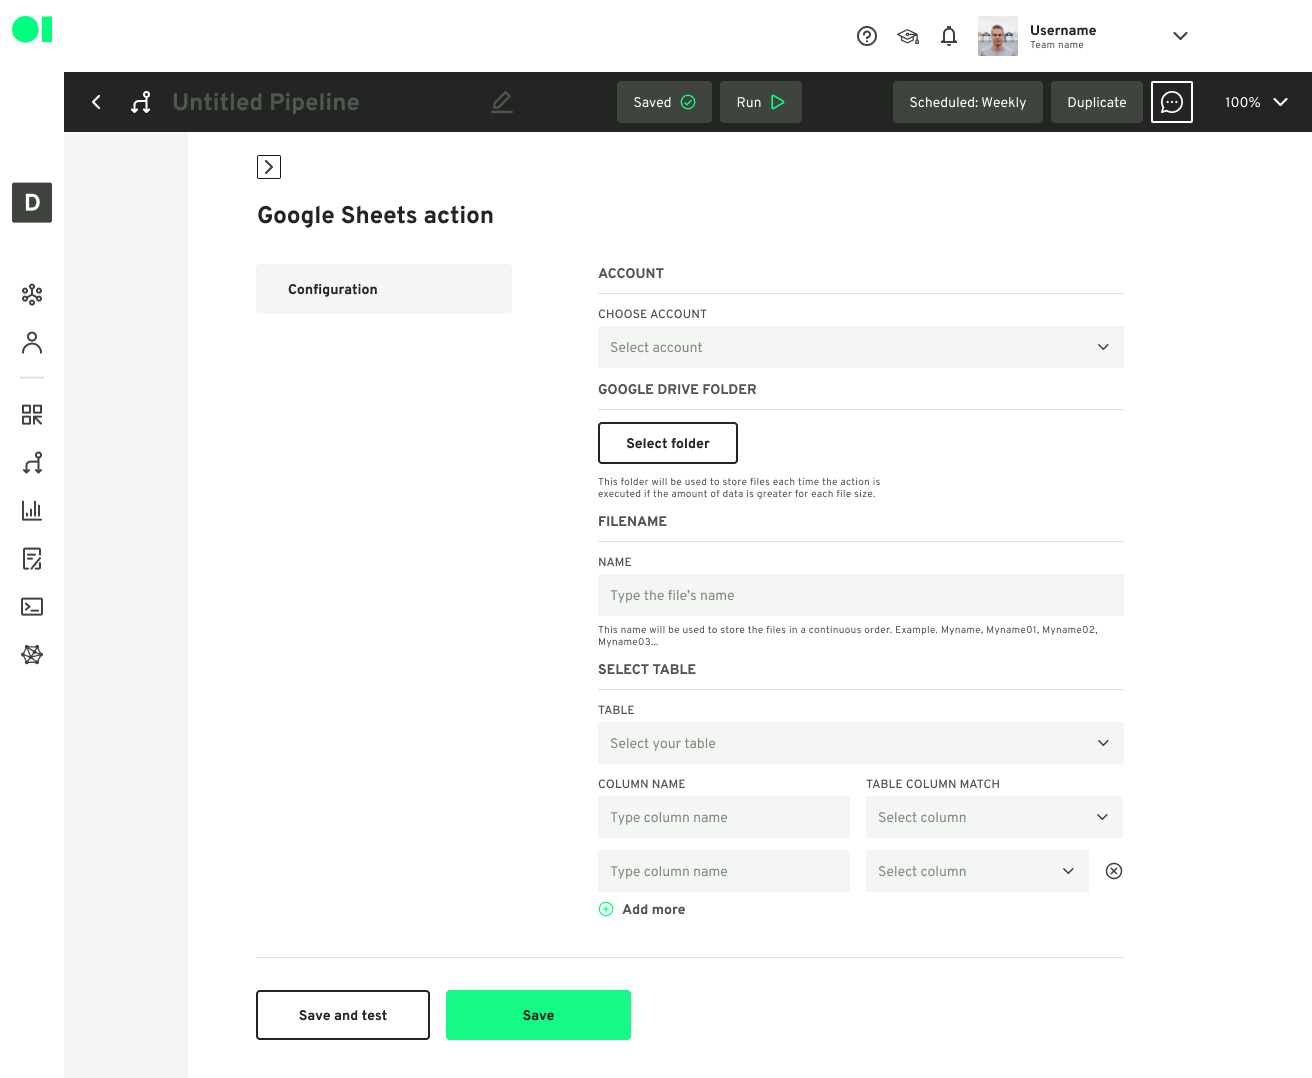This screenshot has height=1078, width=1312.
Task: Open the pipelines sidebar icon
Action: point(32,463)
